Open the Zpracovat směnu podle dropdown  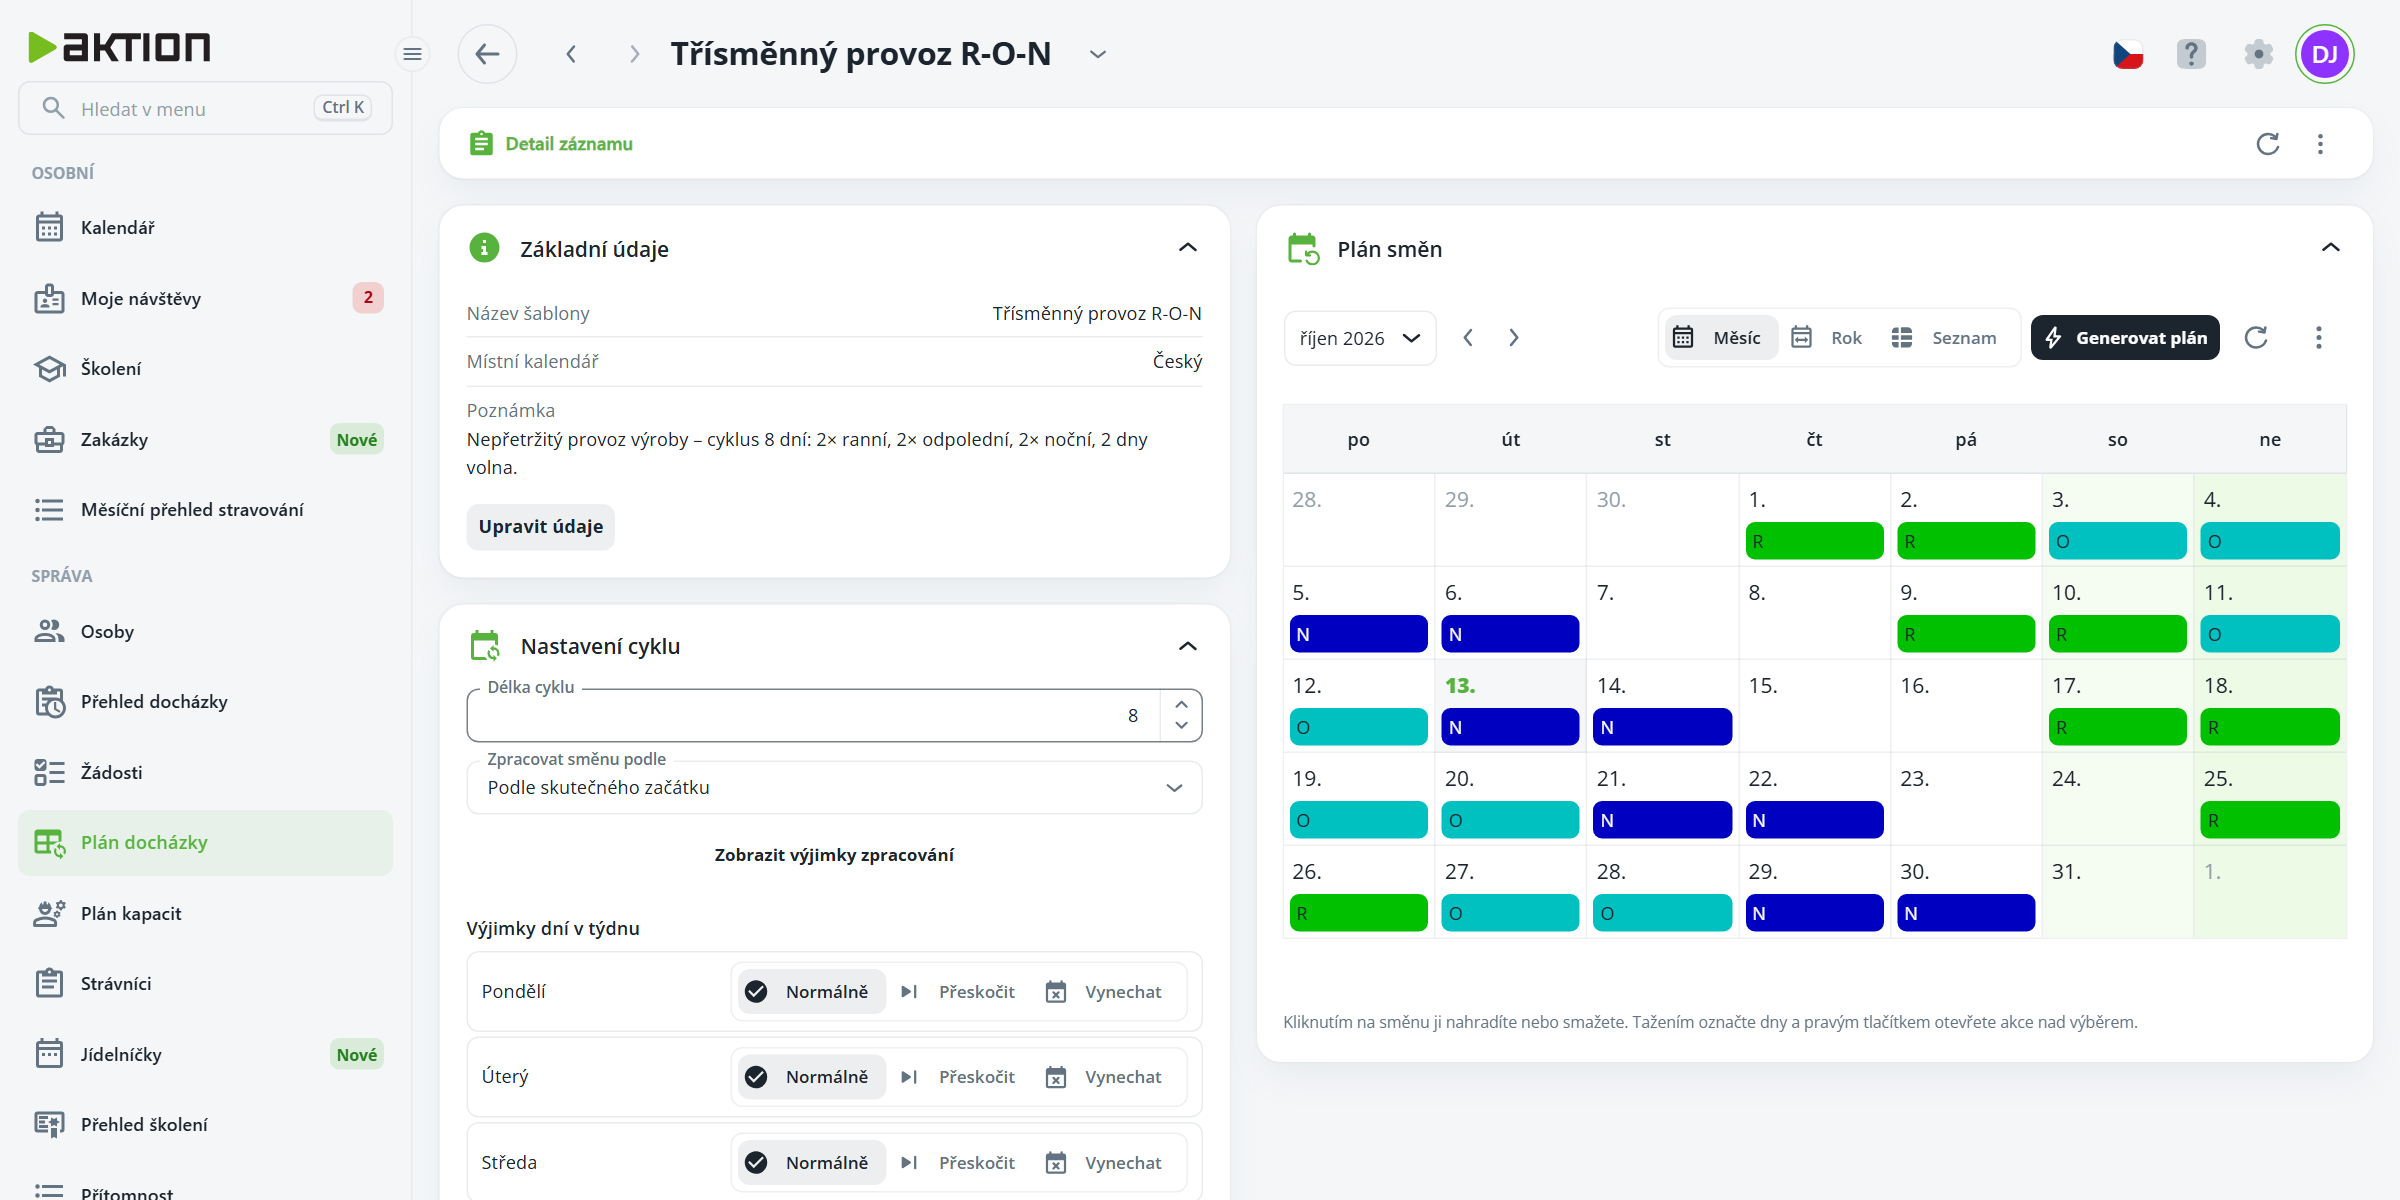834,788
